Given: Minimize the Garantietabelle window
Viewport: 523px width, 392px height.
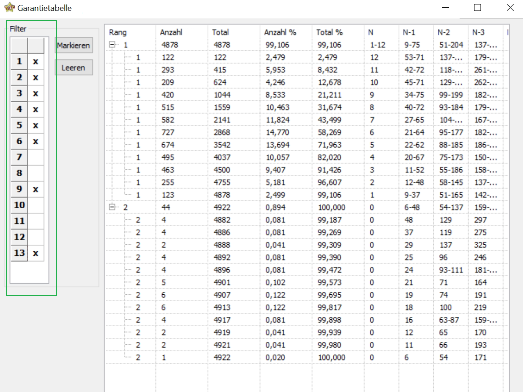Looking at the screenshot, I should (445, 7).
